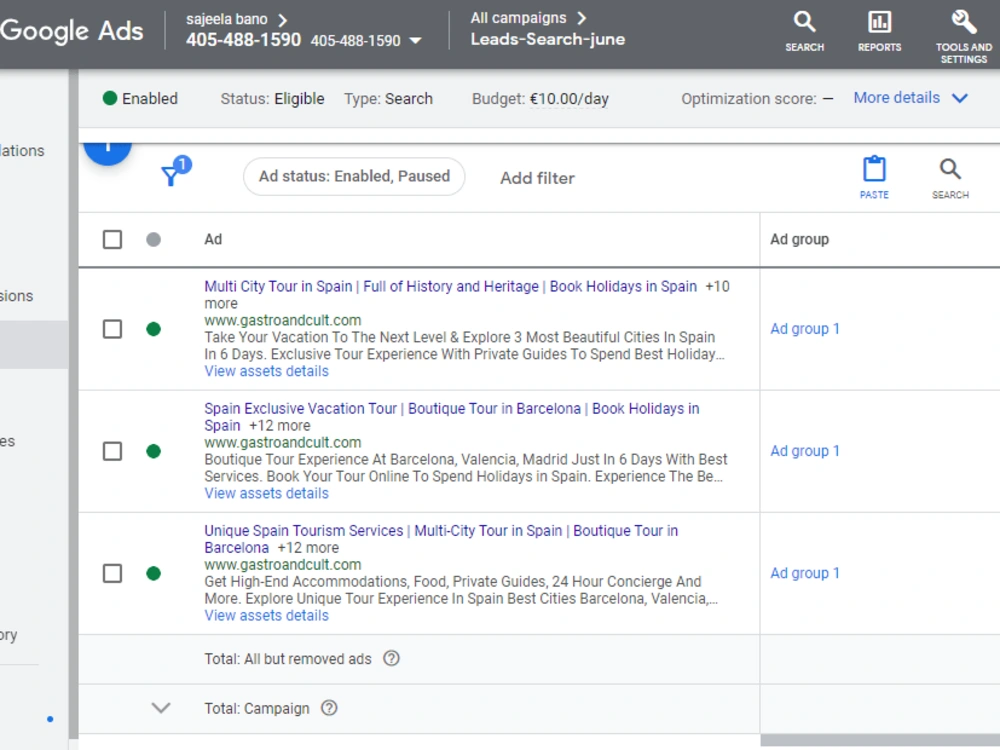
Task: Search the ads table with magnifier
Action: pyautogui.click(x=950, y=177)
